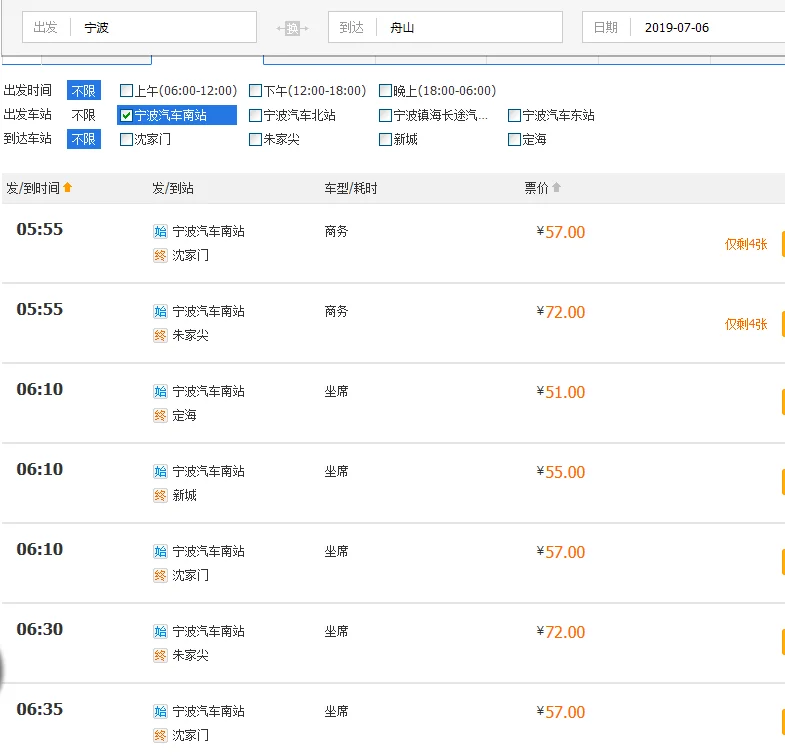Click the 始 icon on the 05:55 沈家门 row
Screen dimensions: 785x756
tap(160, 231)
